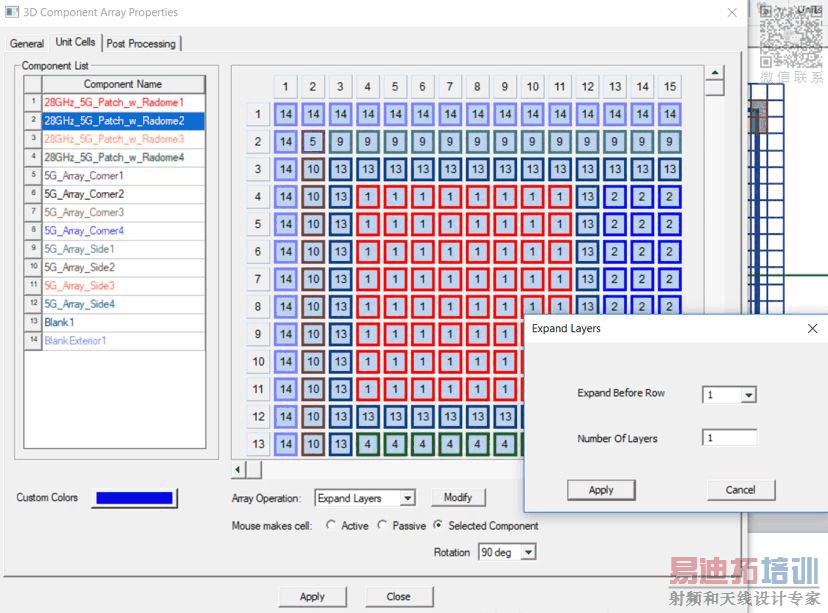Click the Modify button
Screen dimensions: 828x613
(458, 497)
